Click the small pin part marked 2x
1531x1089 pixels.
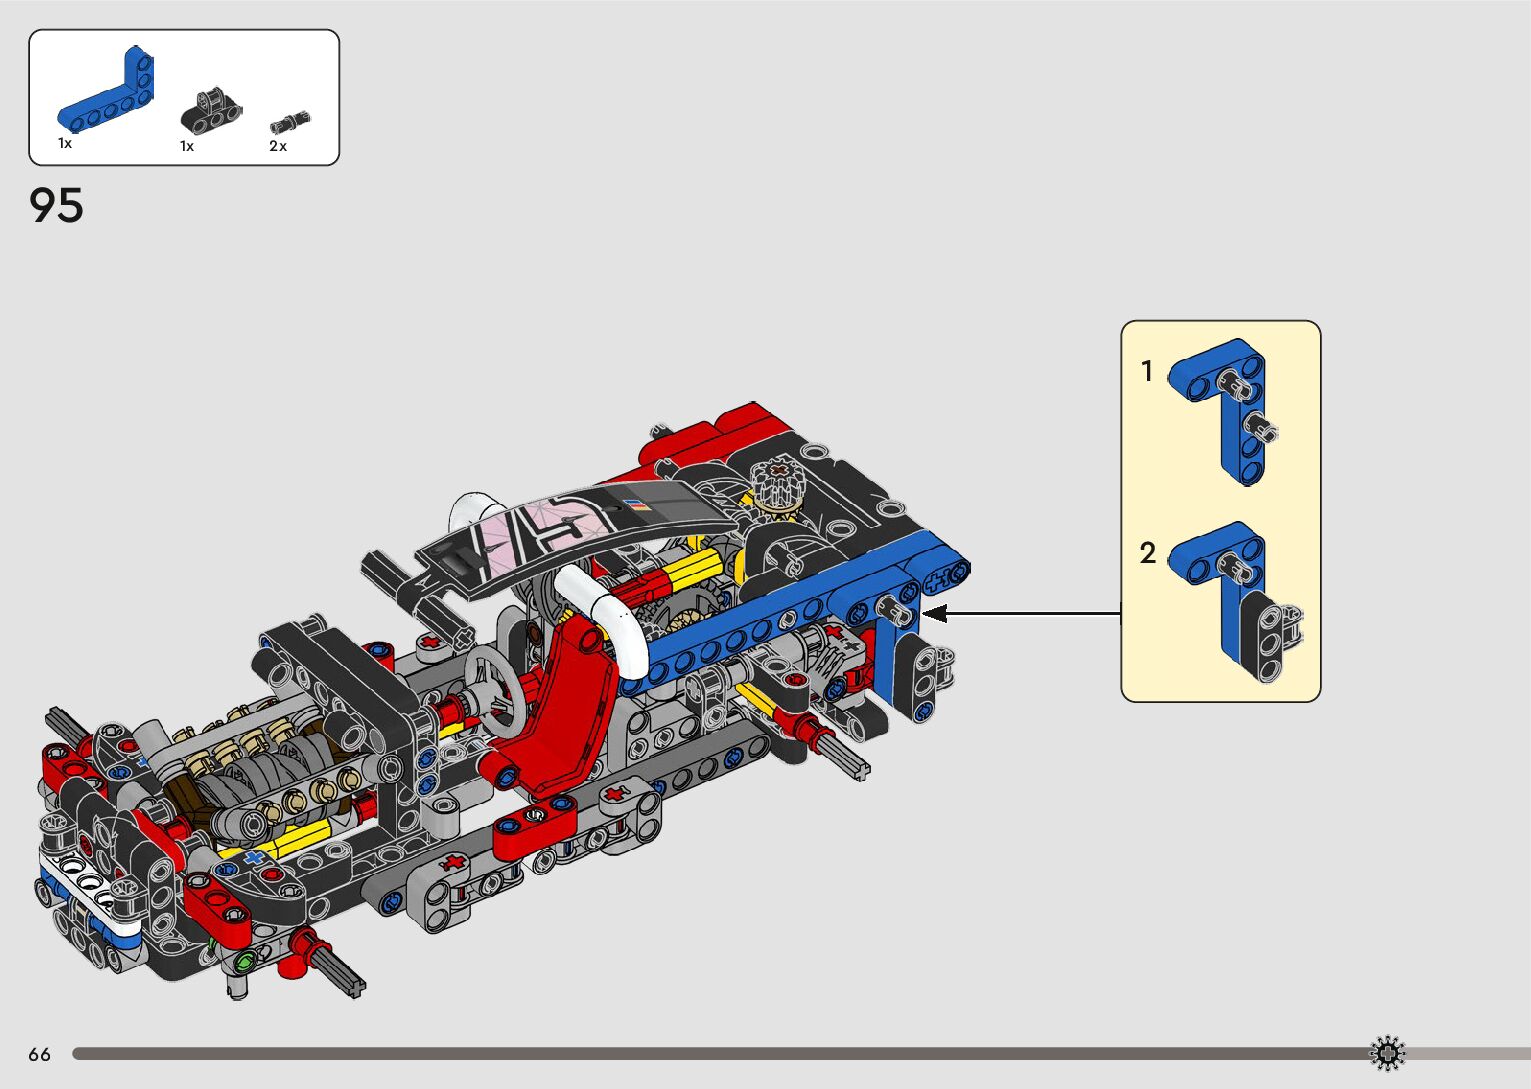[289, 123]
